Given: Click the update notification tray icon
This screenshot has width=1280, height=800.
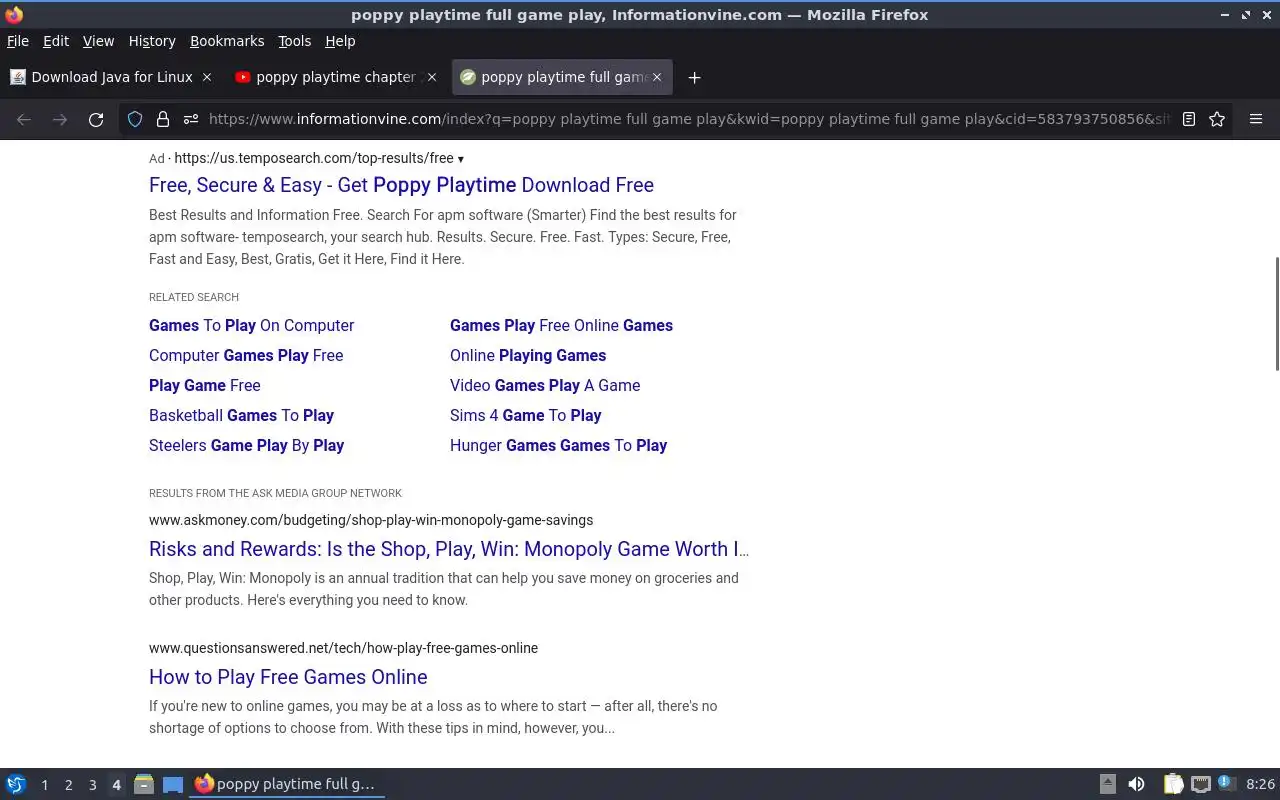Looking at the screenshot, I should (x=1227, y=784).
